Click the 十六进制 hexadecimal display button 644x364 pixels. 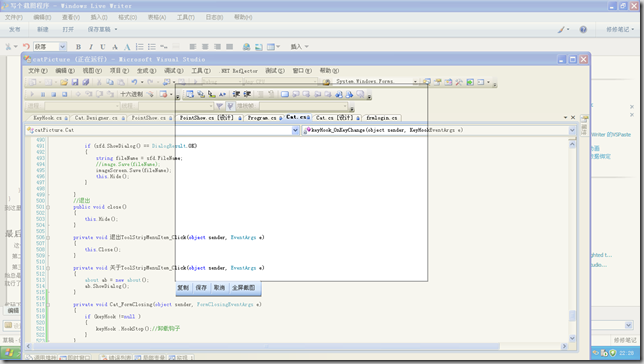click(x=132, y=94)
